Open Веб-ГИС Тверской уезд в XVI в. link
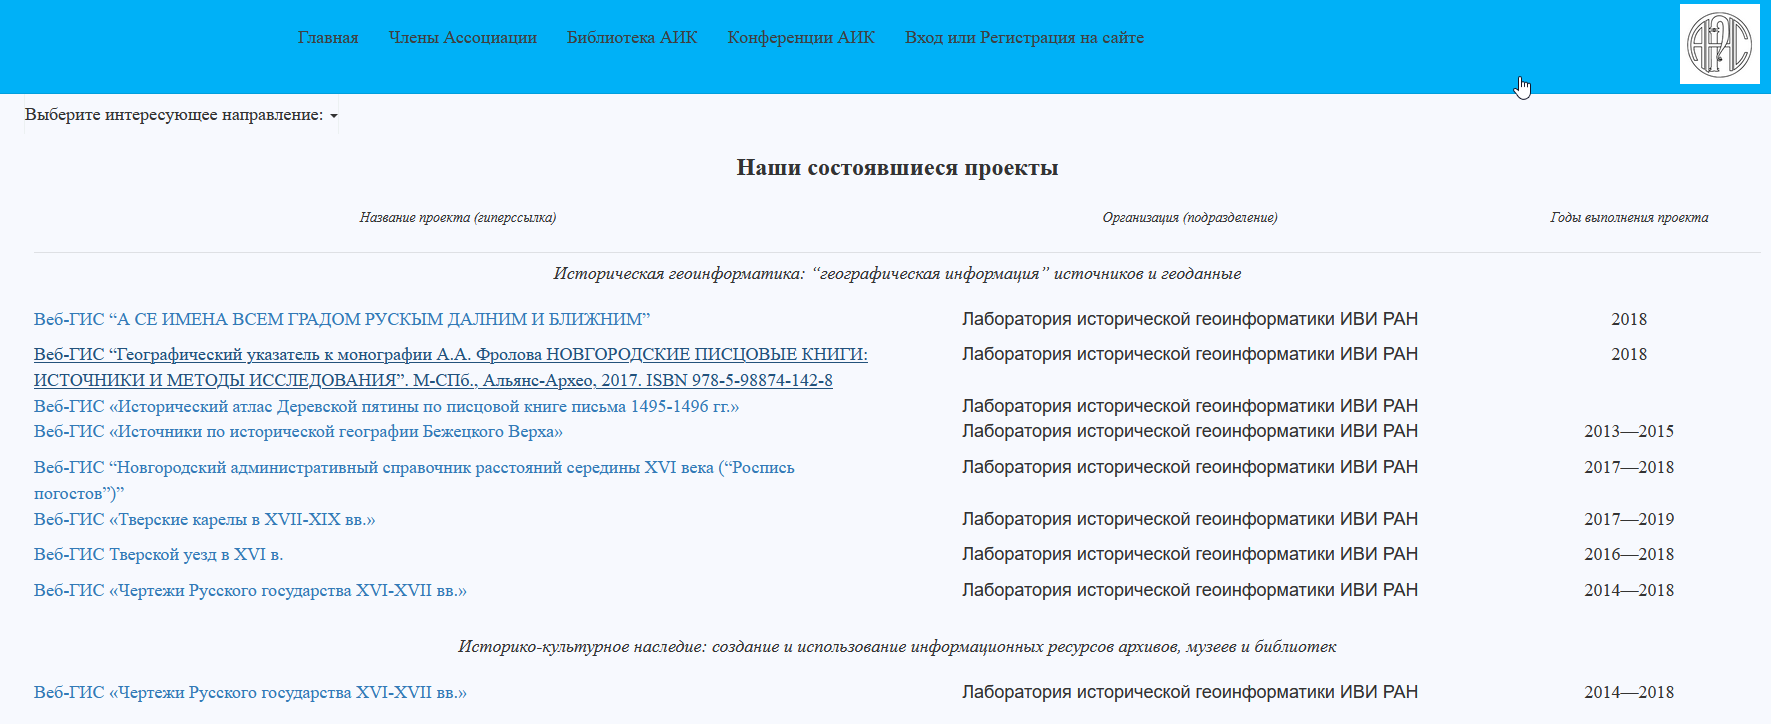 coord(158,554)
